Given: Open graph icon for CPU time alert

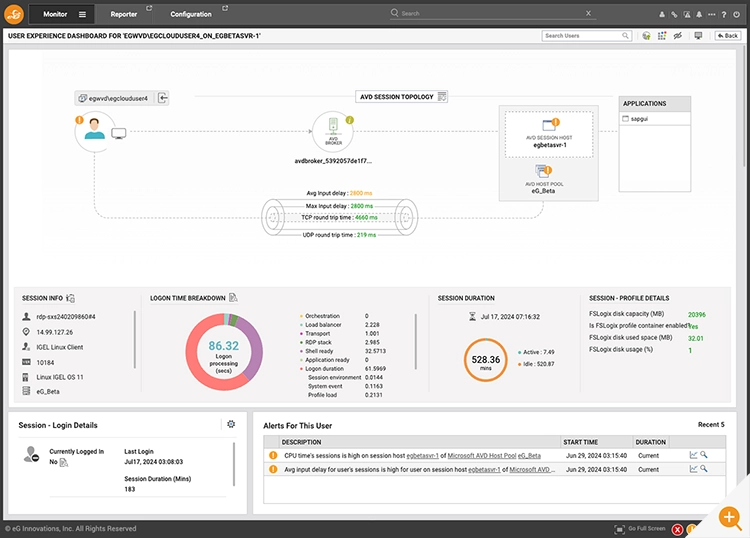Looking at the screenshot, I should 693,455.
